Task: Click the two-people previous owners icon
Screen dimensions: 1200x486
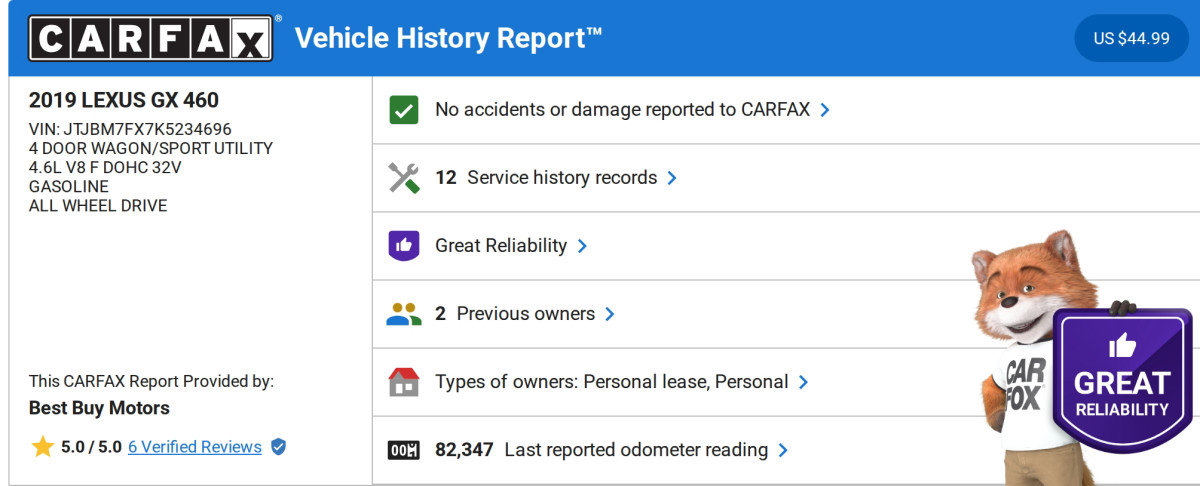Action: (x=403, y=314)
